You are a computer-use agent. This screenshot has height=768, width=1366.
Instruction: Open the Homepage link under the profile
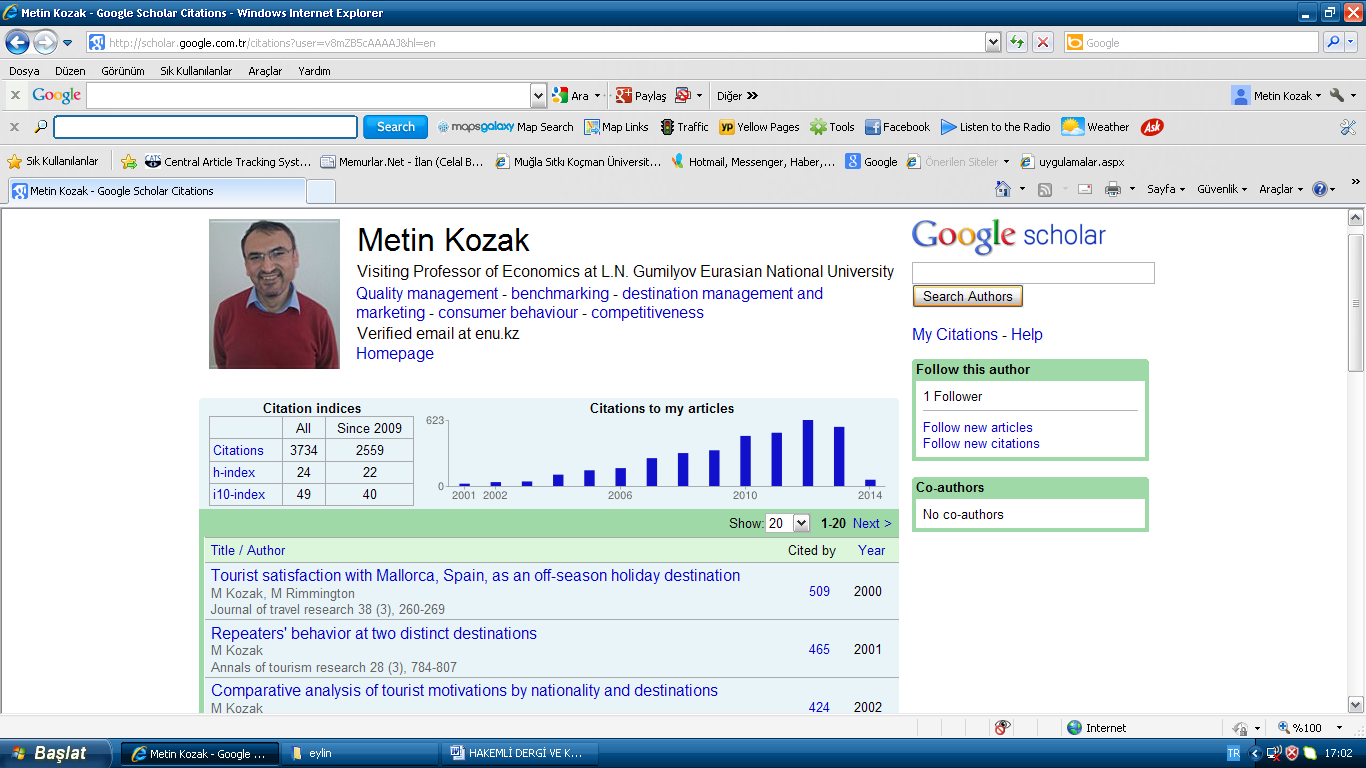pos(395,353)
